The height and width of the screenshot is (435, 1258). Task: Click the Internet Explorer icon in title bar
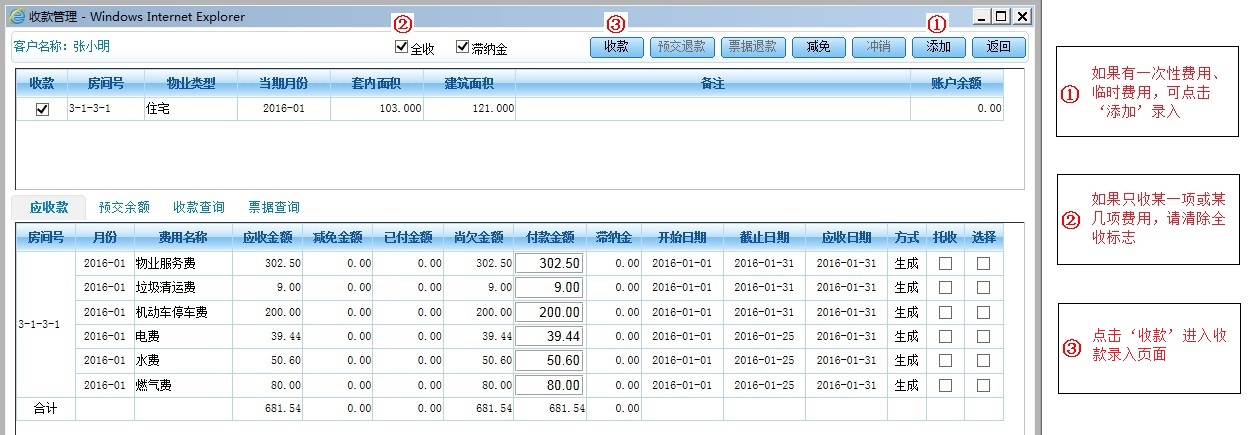tap(16, 16)
